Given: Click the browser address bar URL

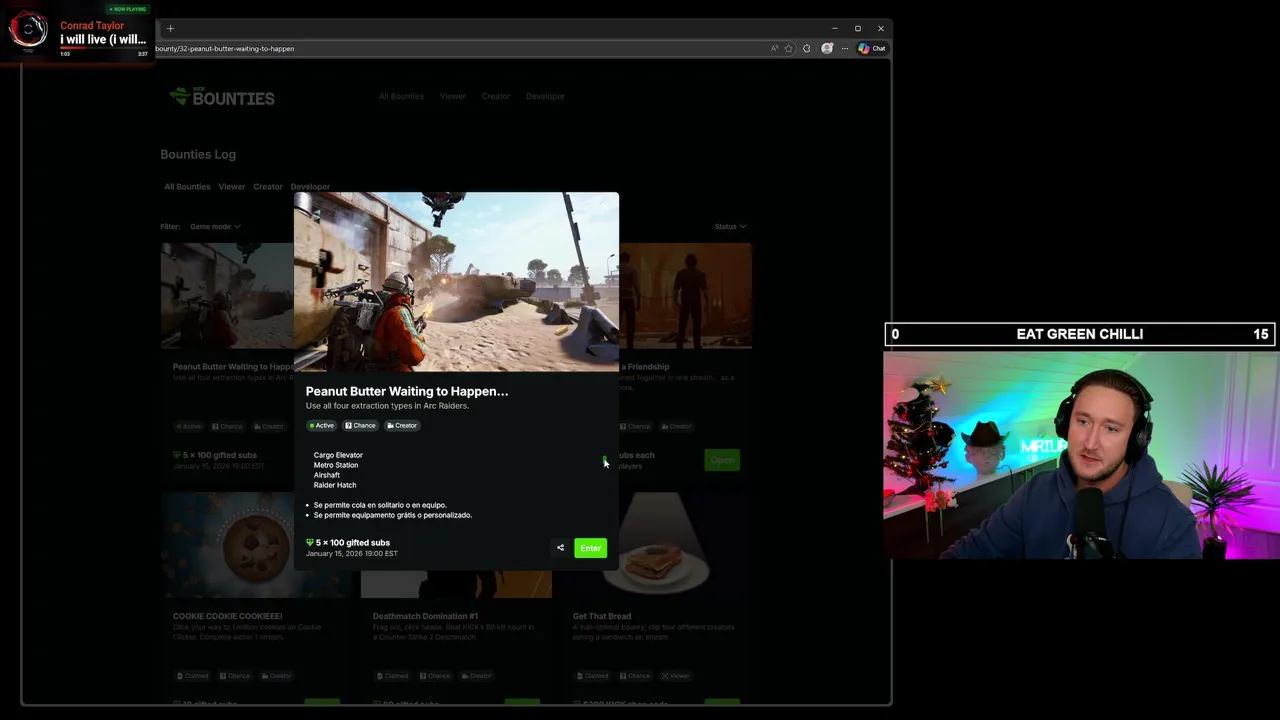Looking at the screenshot, I should (x=225, y=48).
